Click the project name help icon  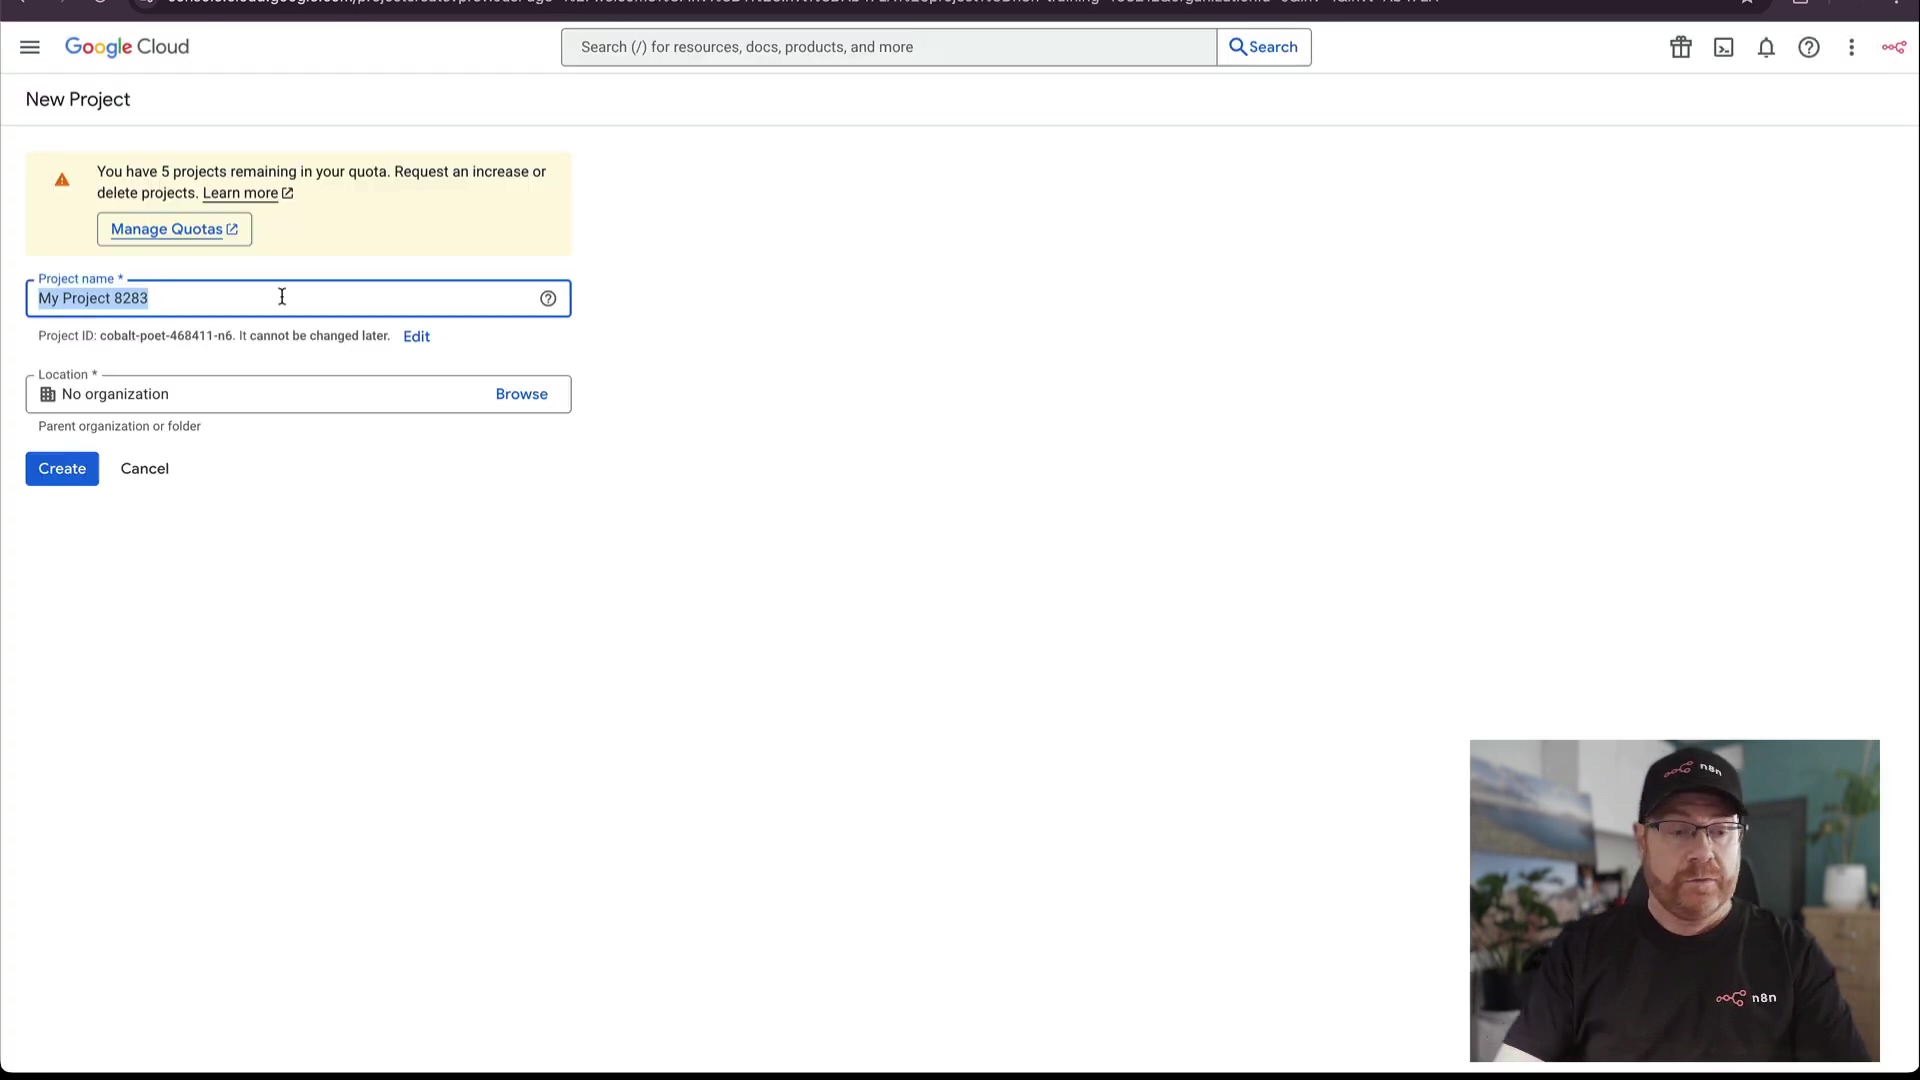(x=548, y=298)
